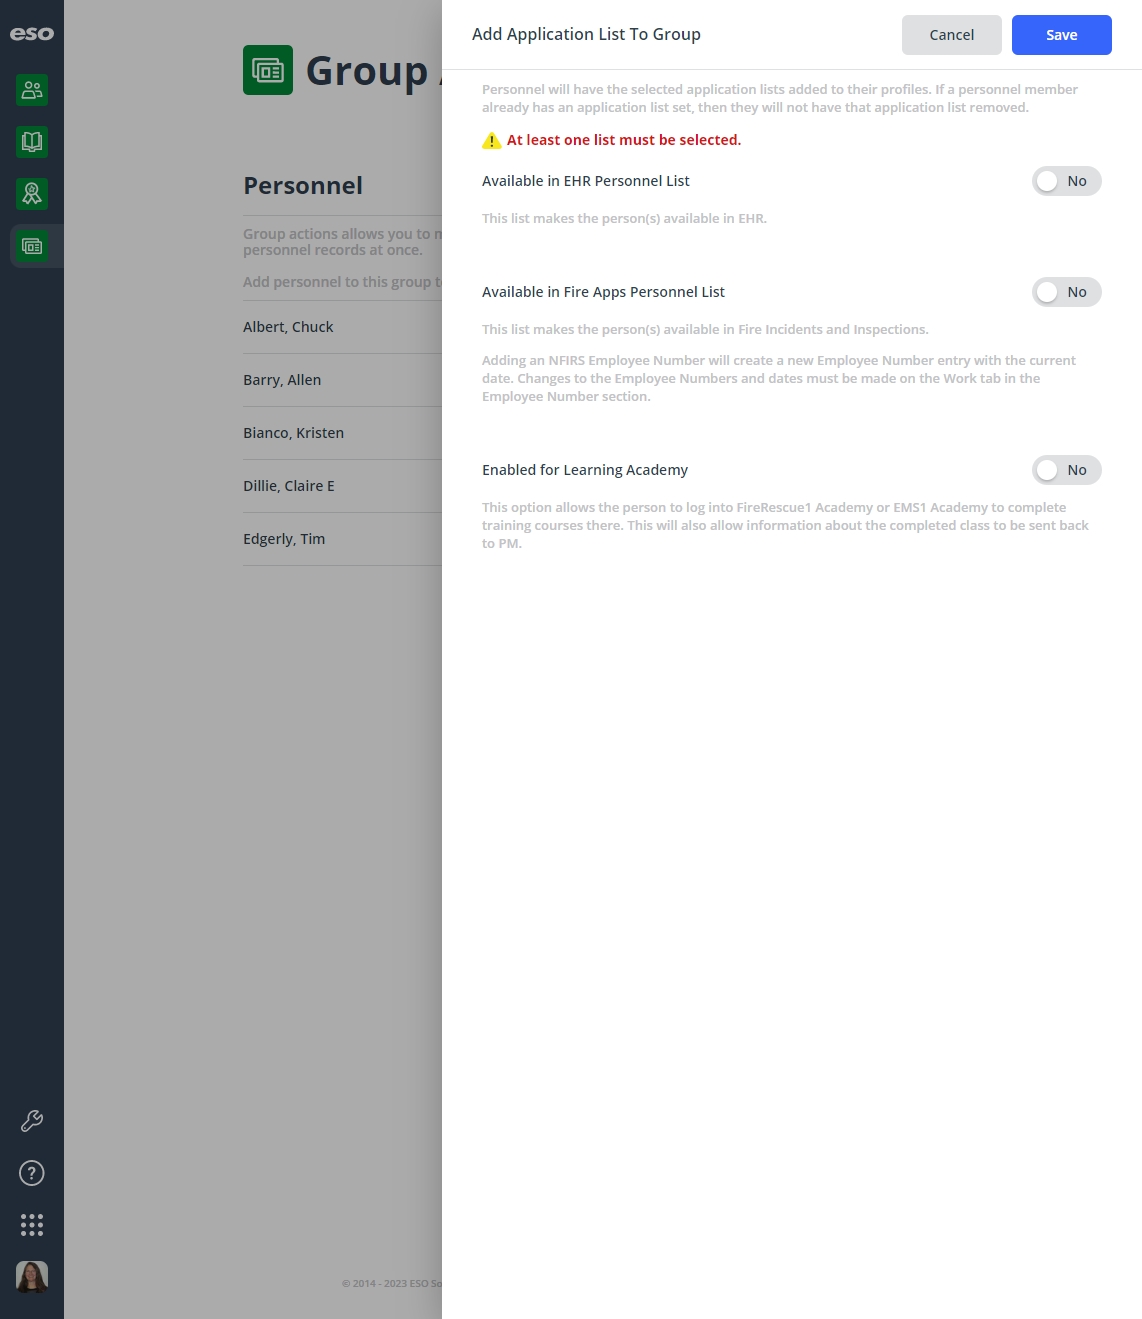Enable Available in Fire Apps Personnel List
The height and width of the screenshot is (1319, 1142).
coord(1066,292)
